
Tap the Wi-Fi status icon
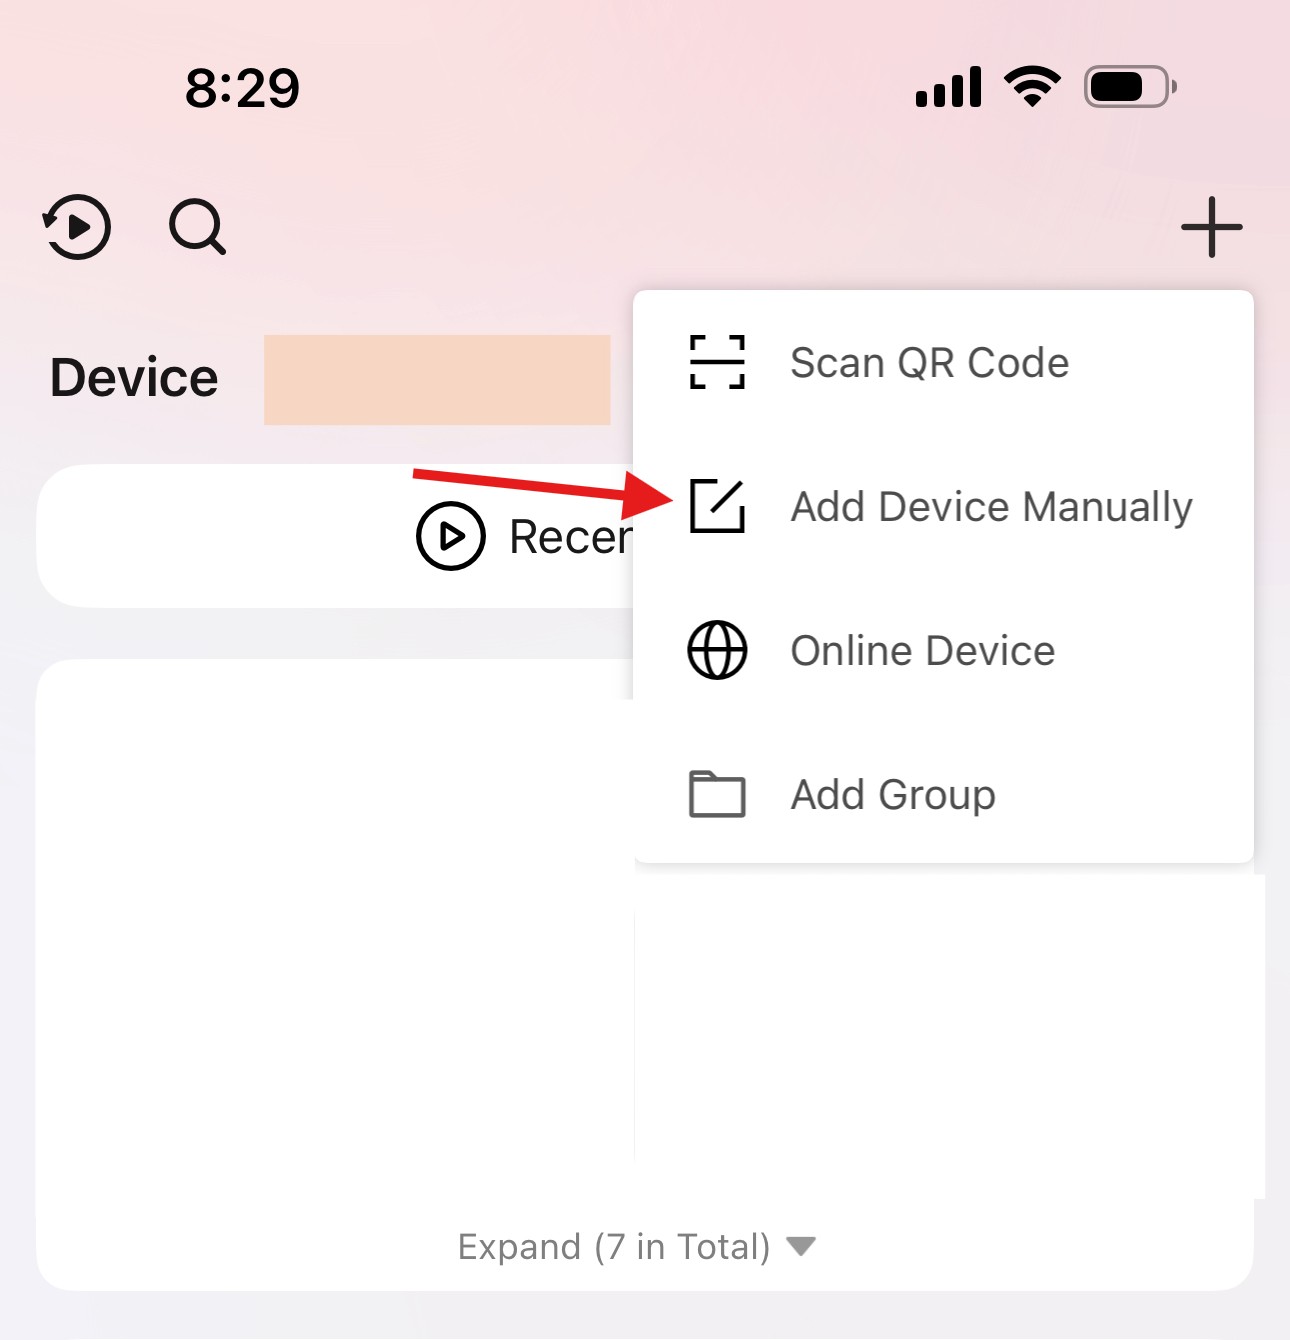tap(1033, 86)
